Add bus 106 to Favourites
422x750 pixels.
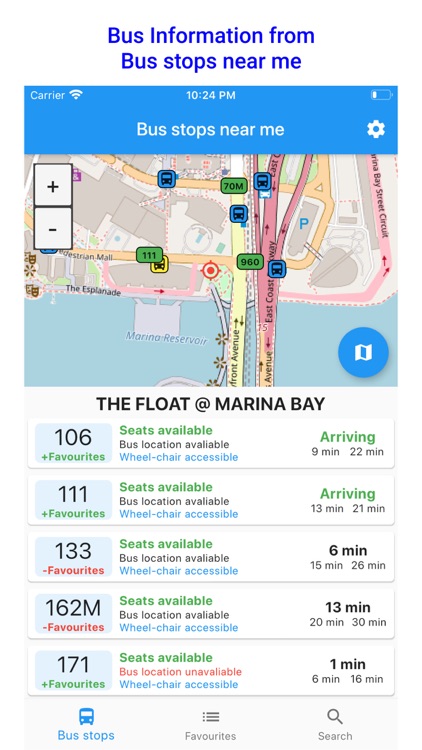coord(73,457)
